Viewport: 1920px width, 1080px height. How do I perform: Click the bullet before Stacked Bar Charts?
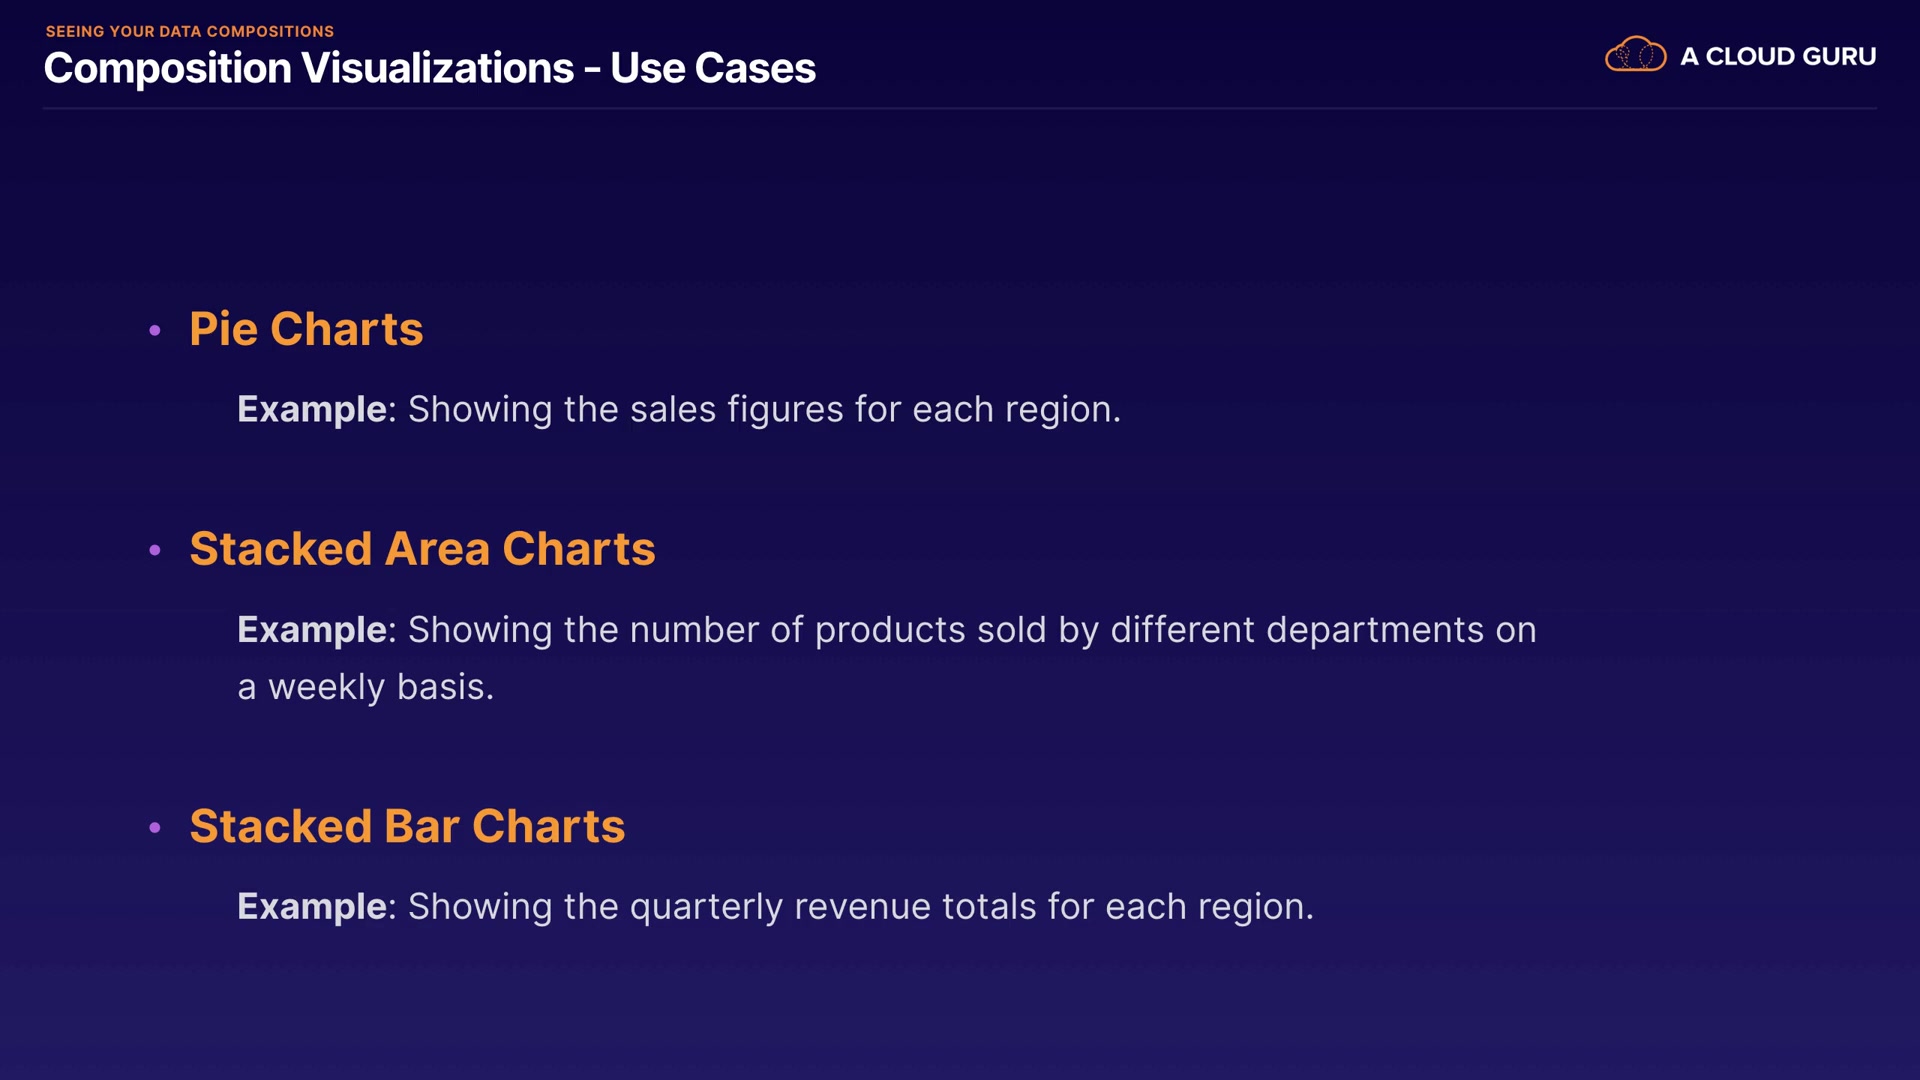pos(155,827)
